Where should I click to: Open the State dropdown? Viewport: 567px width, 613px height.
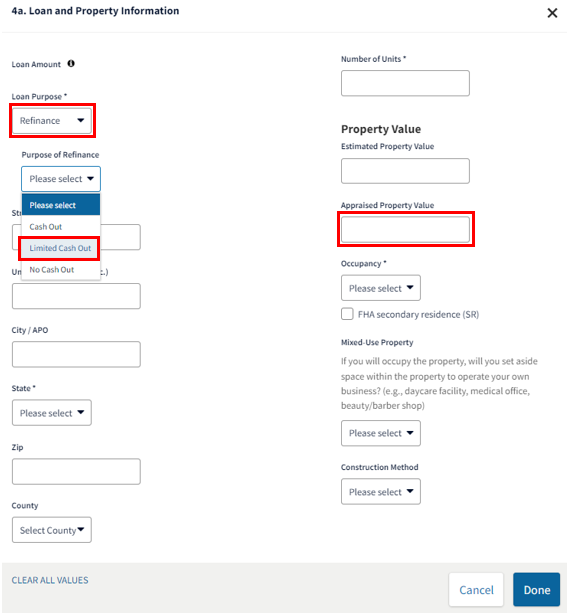52,412
